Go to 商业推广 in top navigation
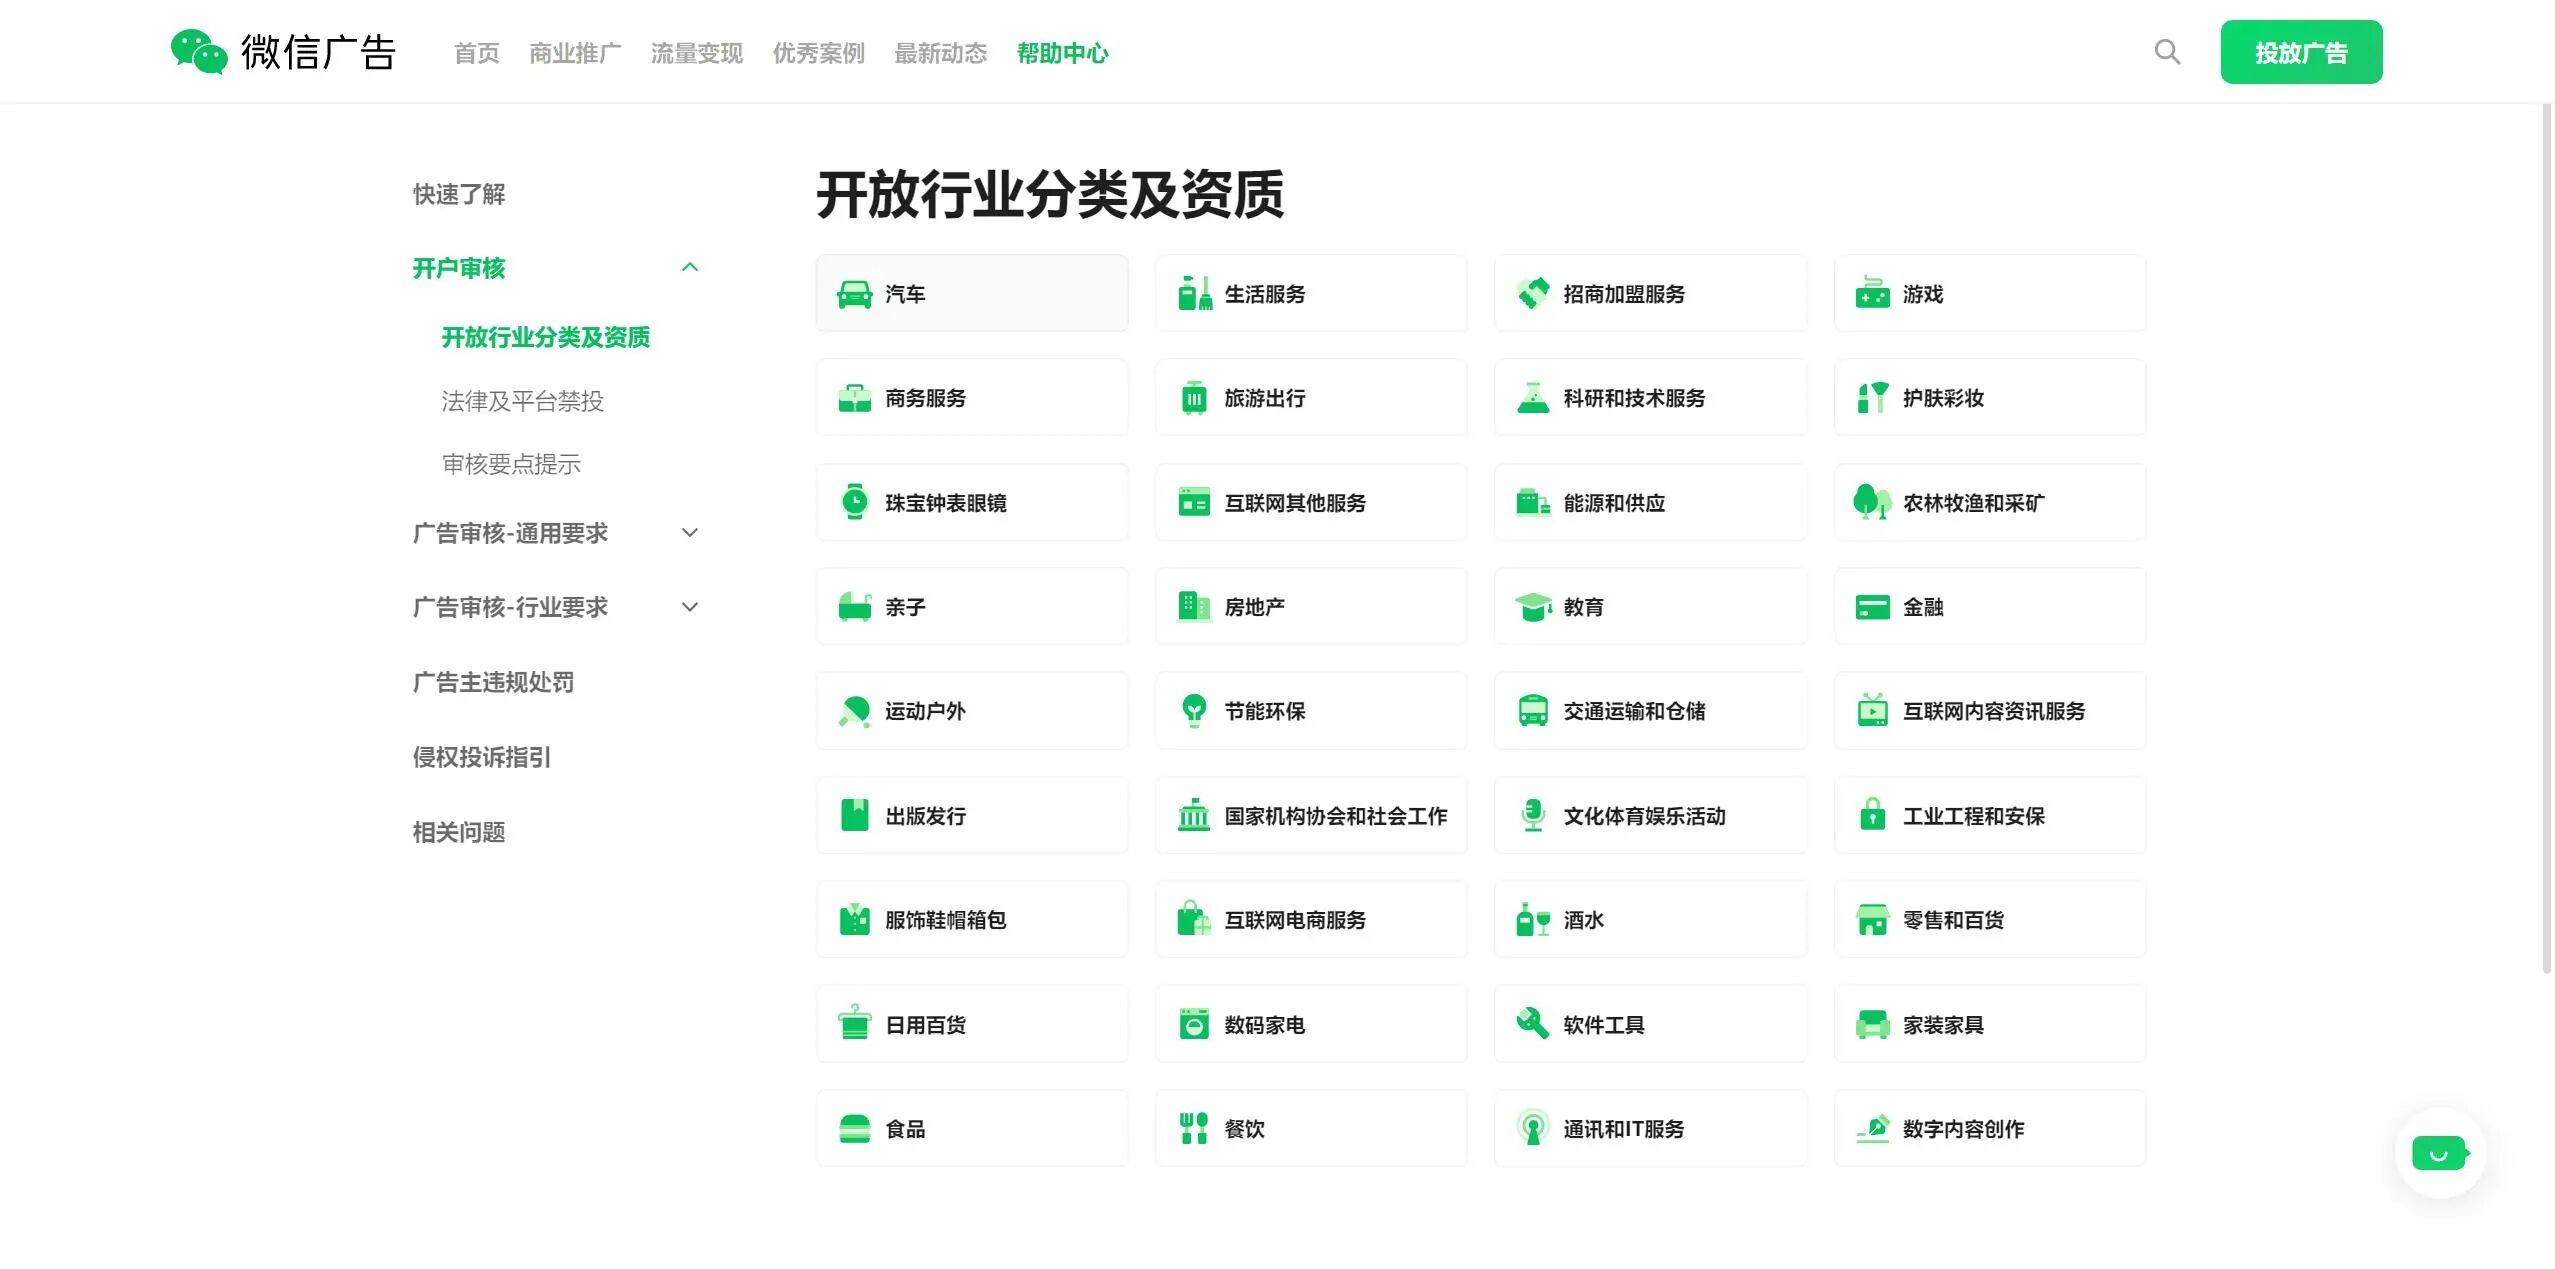 point(575,53)
